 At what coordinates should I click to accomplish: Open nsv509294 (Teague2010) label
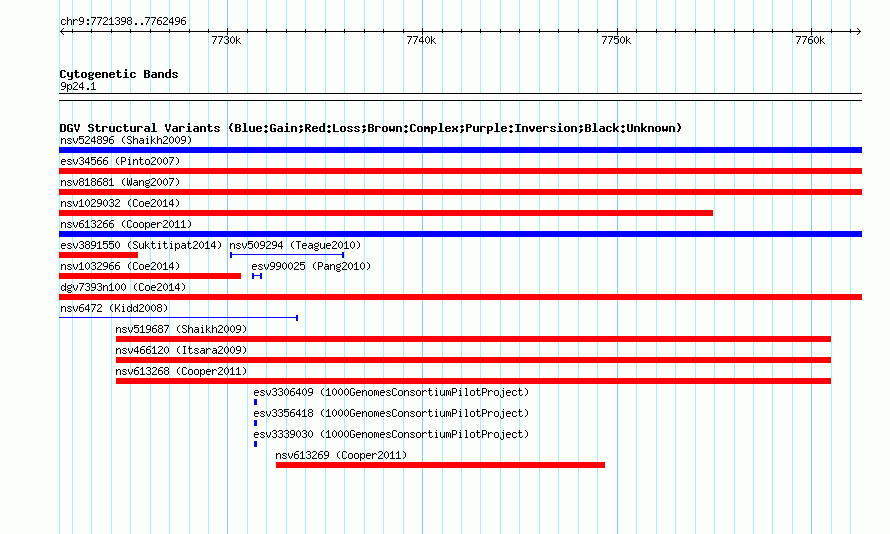pyautogui.click(x=295, y=245)
